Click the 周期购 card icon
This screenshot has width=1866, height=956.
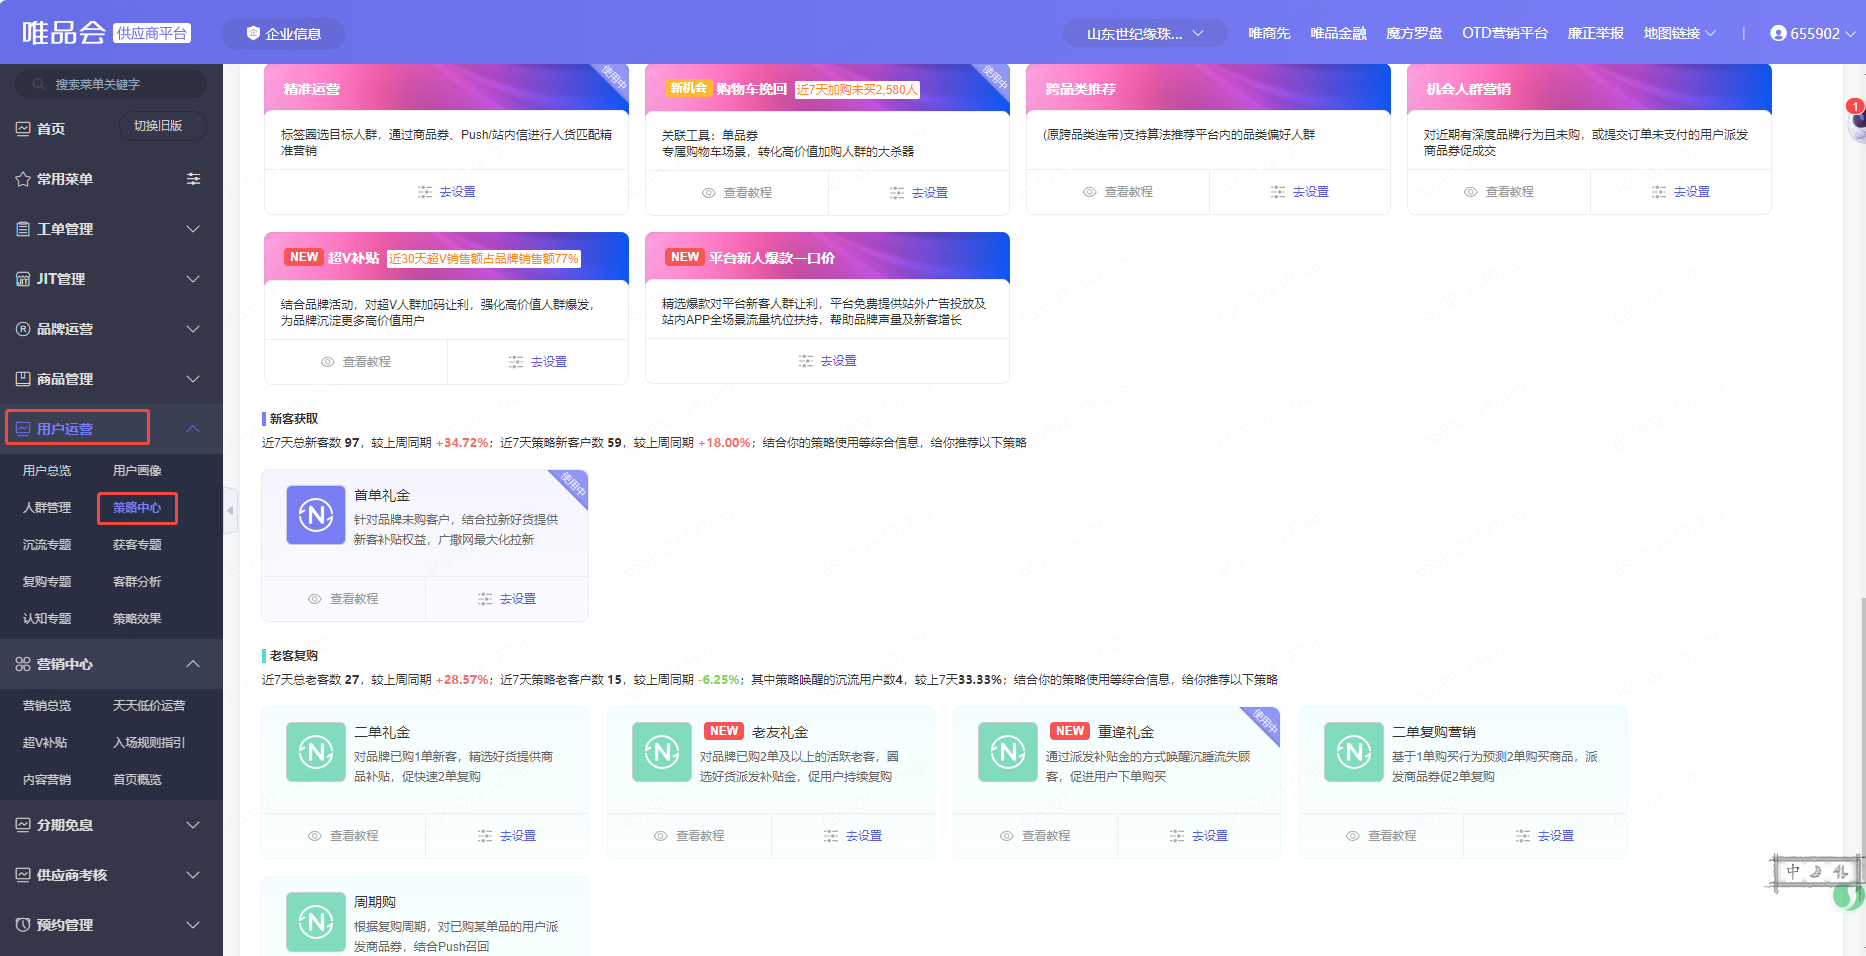[x=316, y=922]
